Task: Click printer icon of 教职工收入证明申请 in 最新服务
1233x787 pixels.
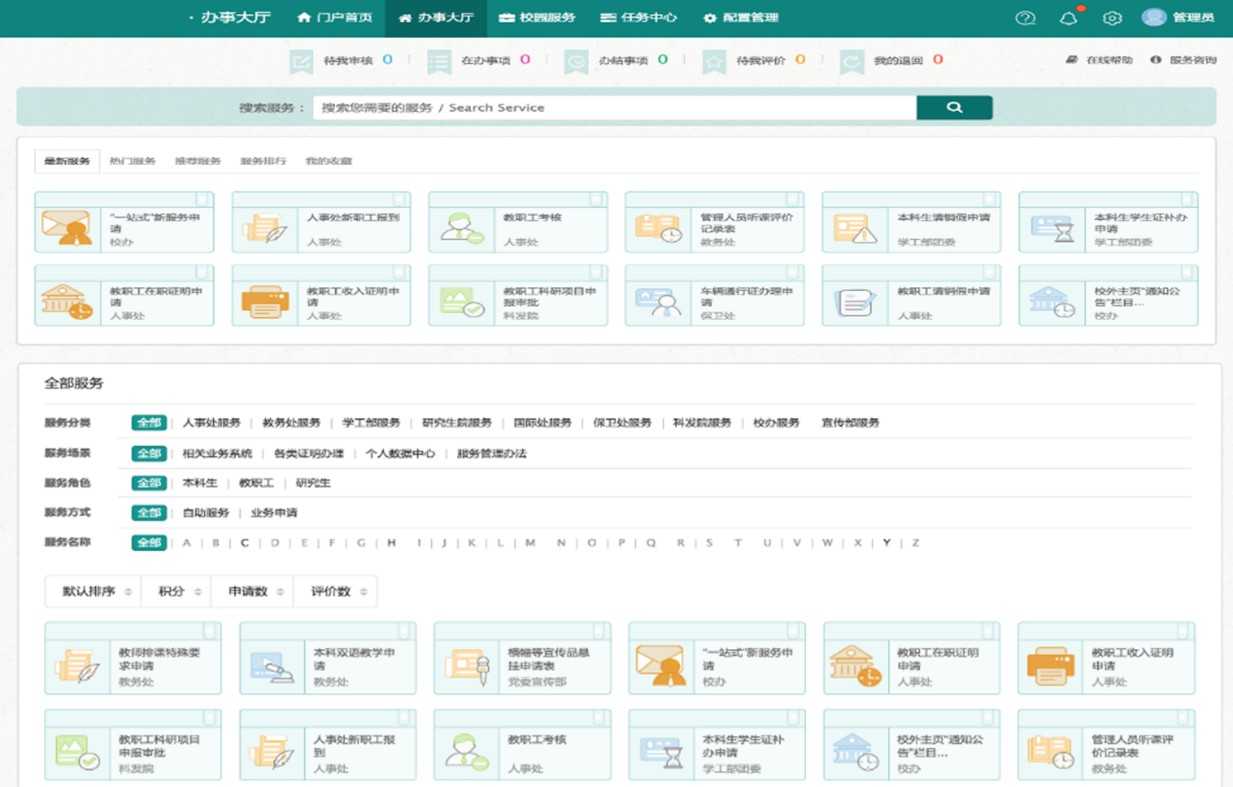Action: click(265, 302)
